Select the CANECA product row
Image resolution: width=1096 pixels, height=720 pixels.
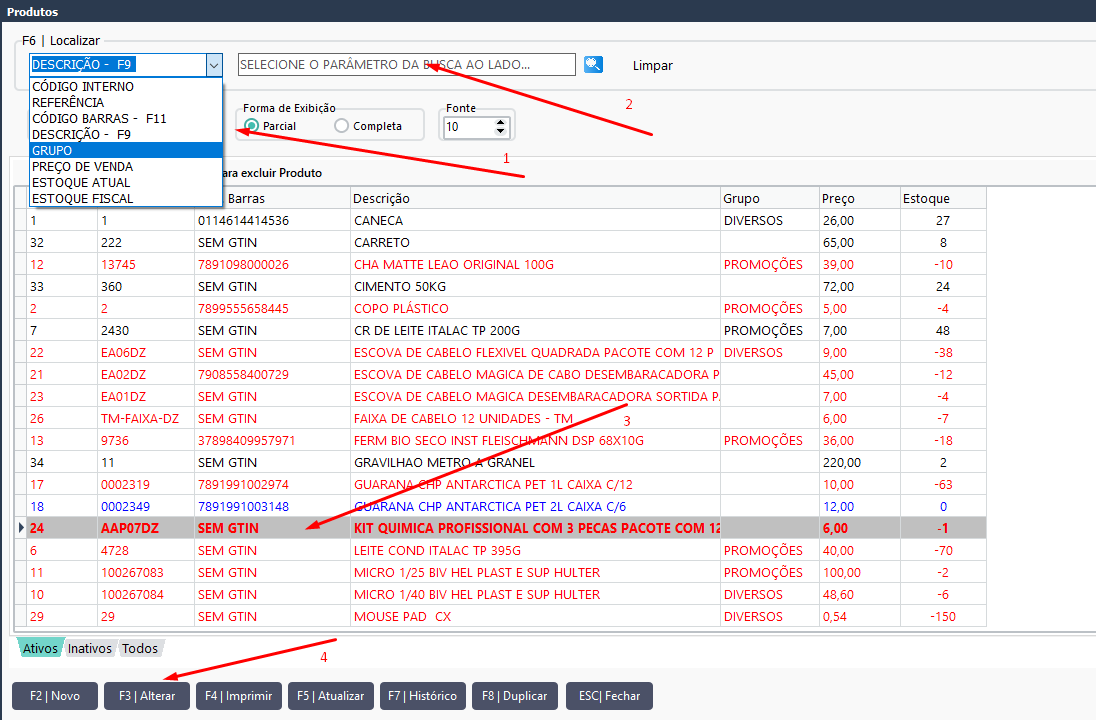pos(500,220)
